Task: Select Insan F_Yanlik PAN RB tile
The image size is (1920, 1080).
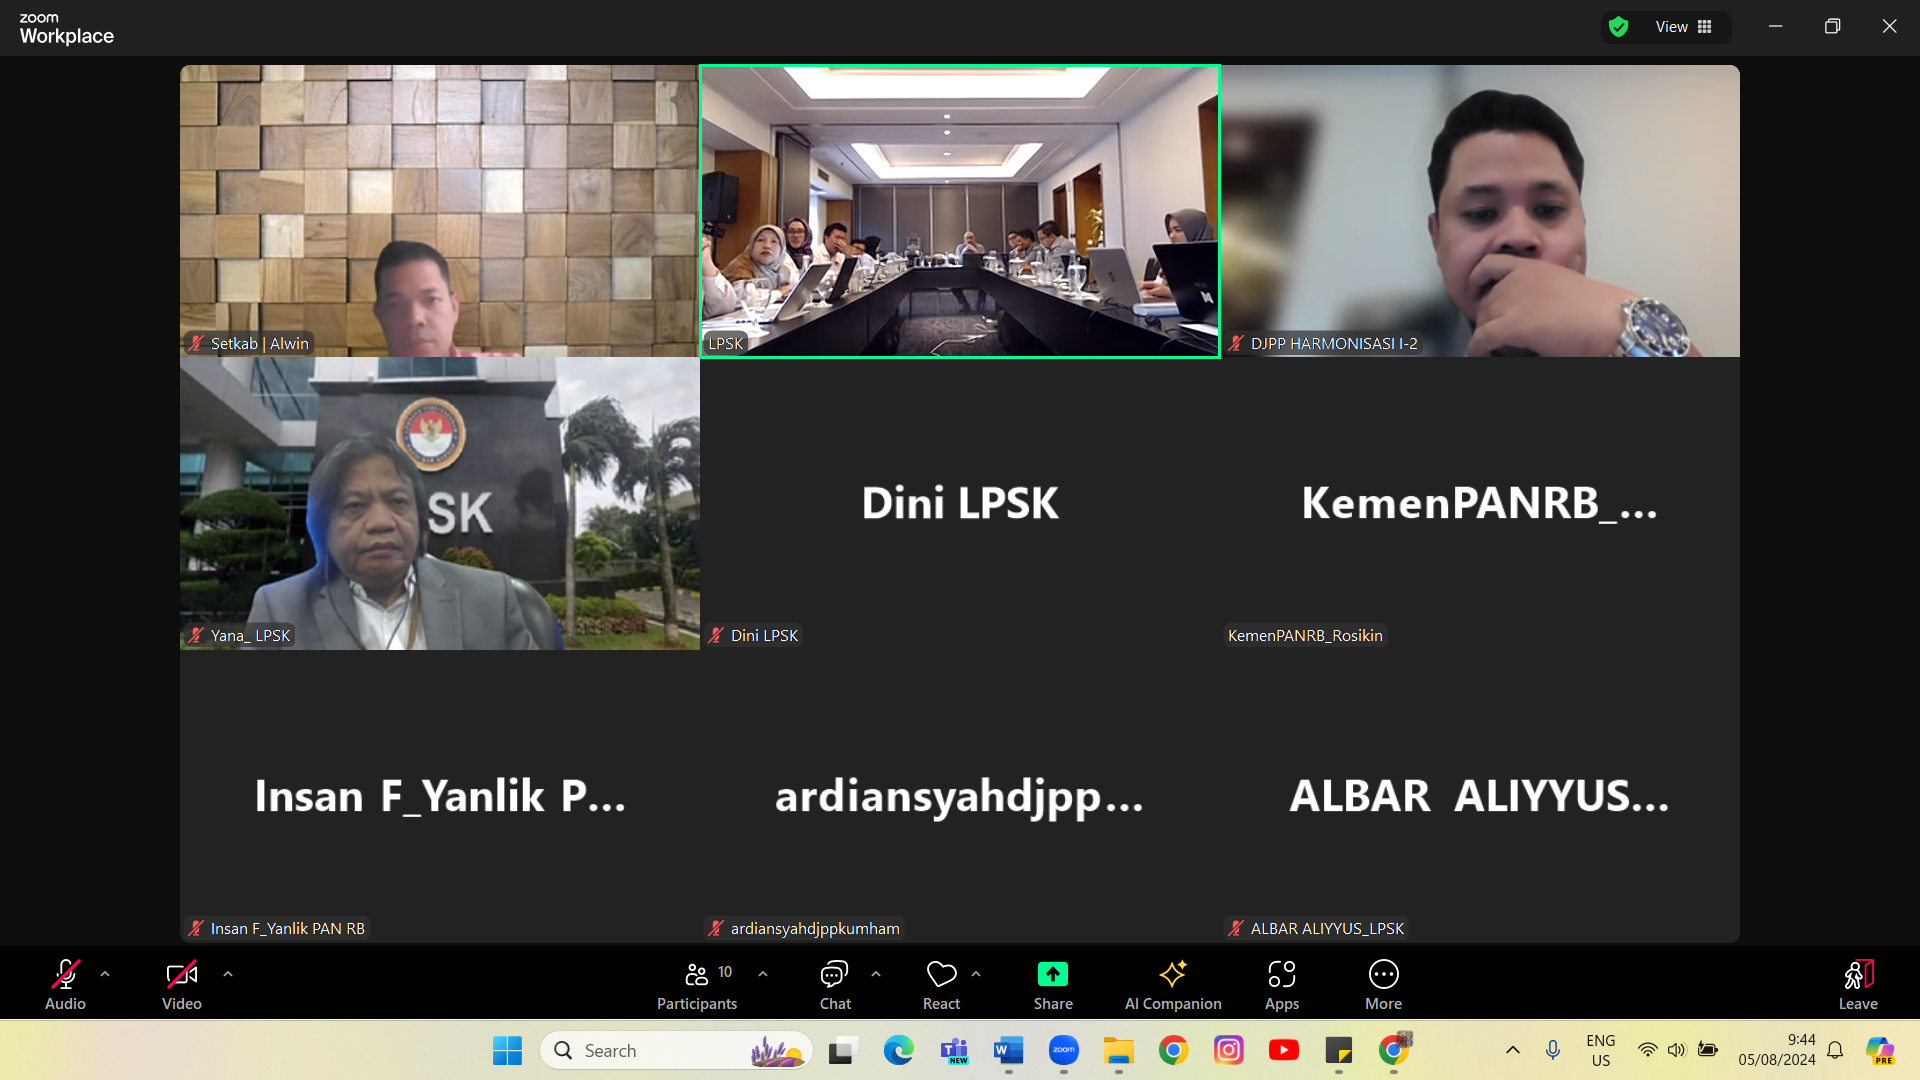Action: pyautogui.click(x=439, y=797)
